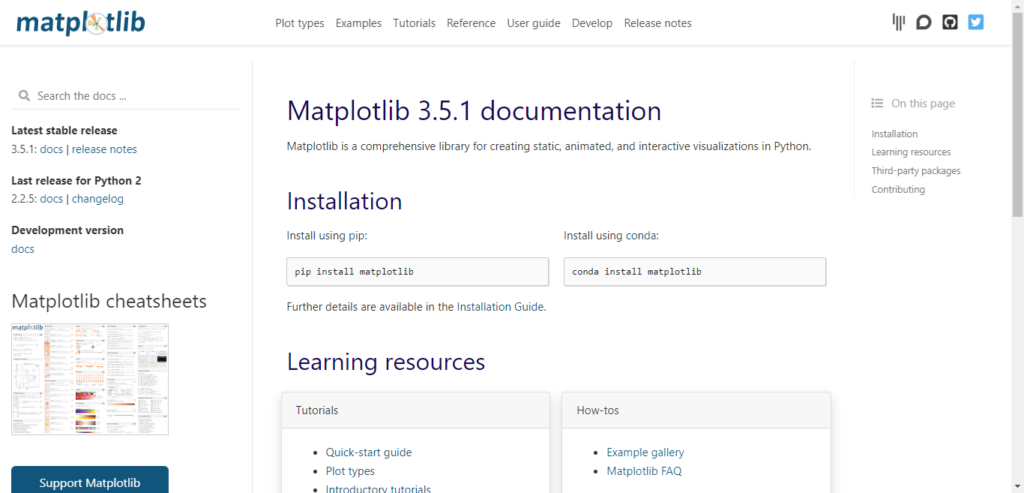Click the page vertical scrollbar thumb

[x=1017, y=114]
